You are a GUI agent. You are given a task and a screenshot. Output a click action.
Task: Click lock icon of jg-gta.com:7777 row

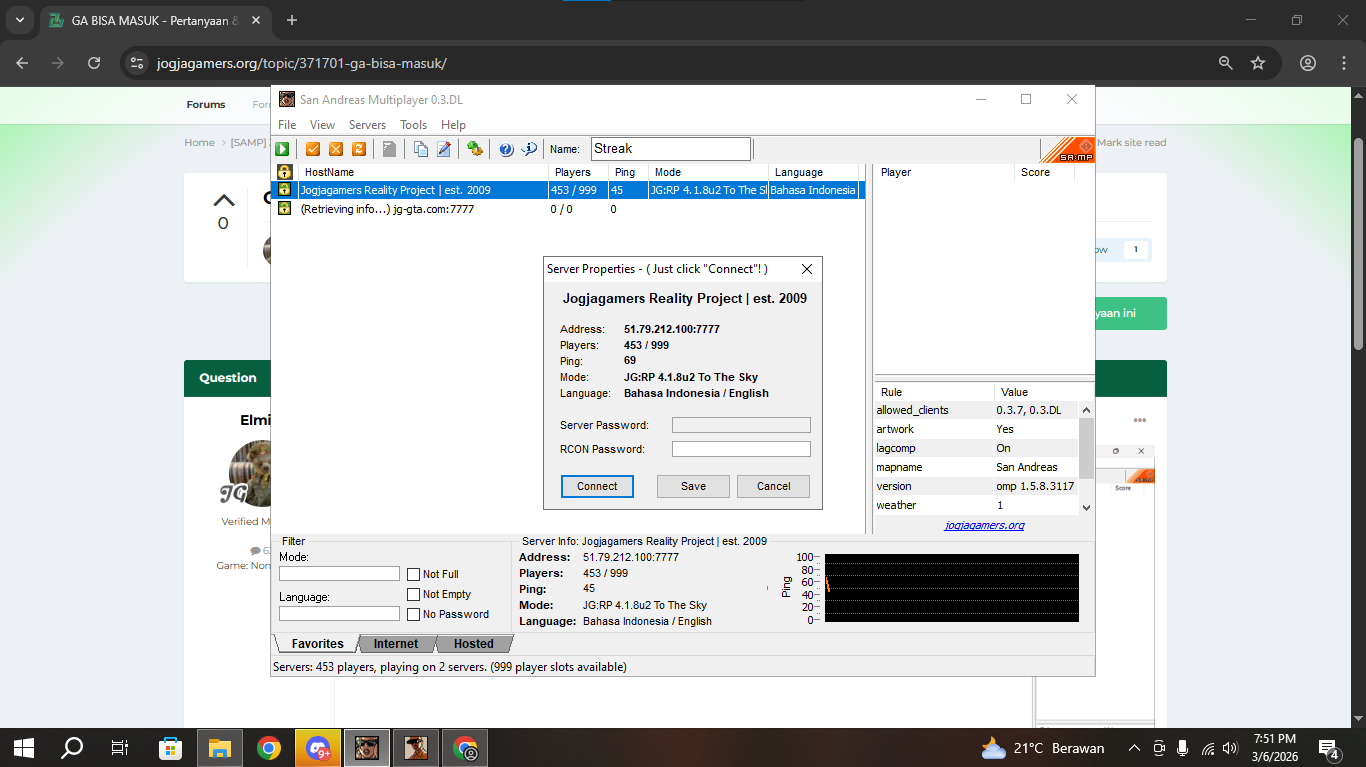pos(284,209)
